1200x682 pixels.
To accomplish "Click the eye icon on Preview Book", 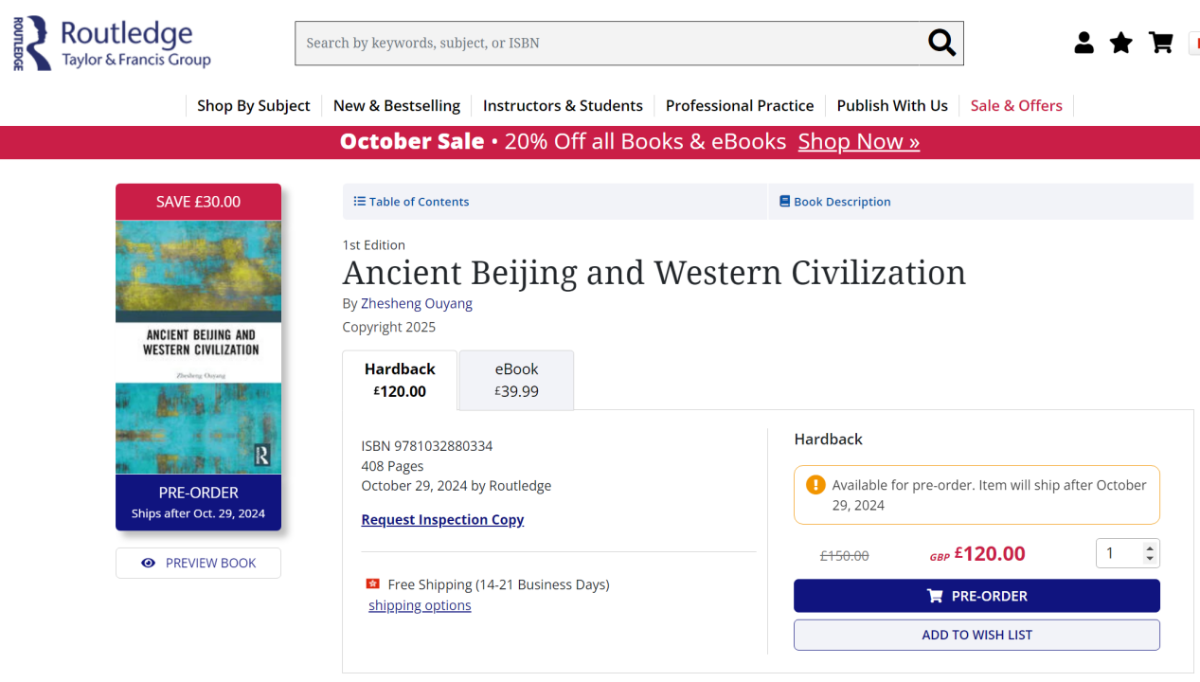I will pyautogui.click(x=148, y=563).
